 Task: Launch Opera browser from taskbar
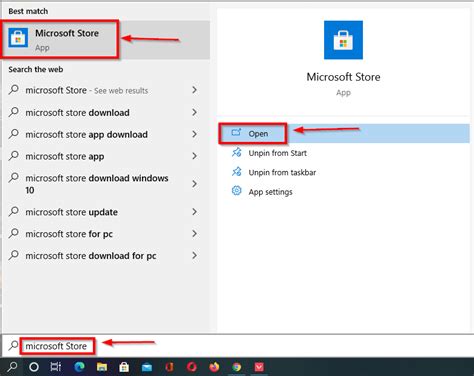[192, 367]
